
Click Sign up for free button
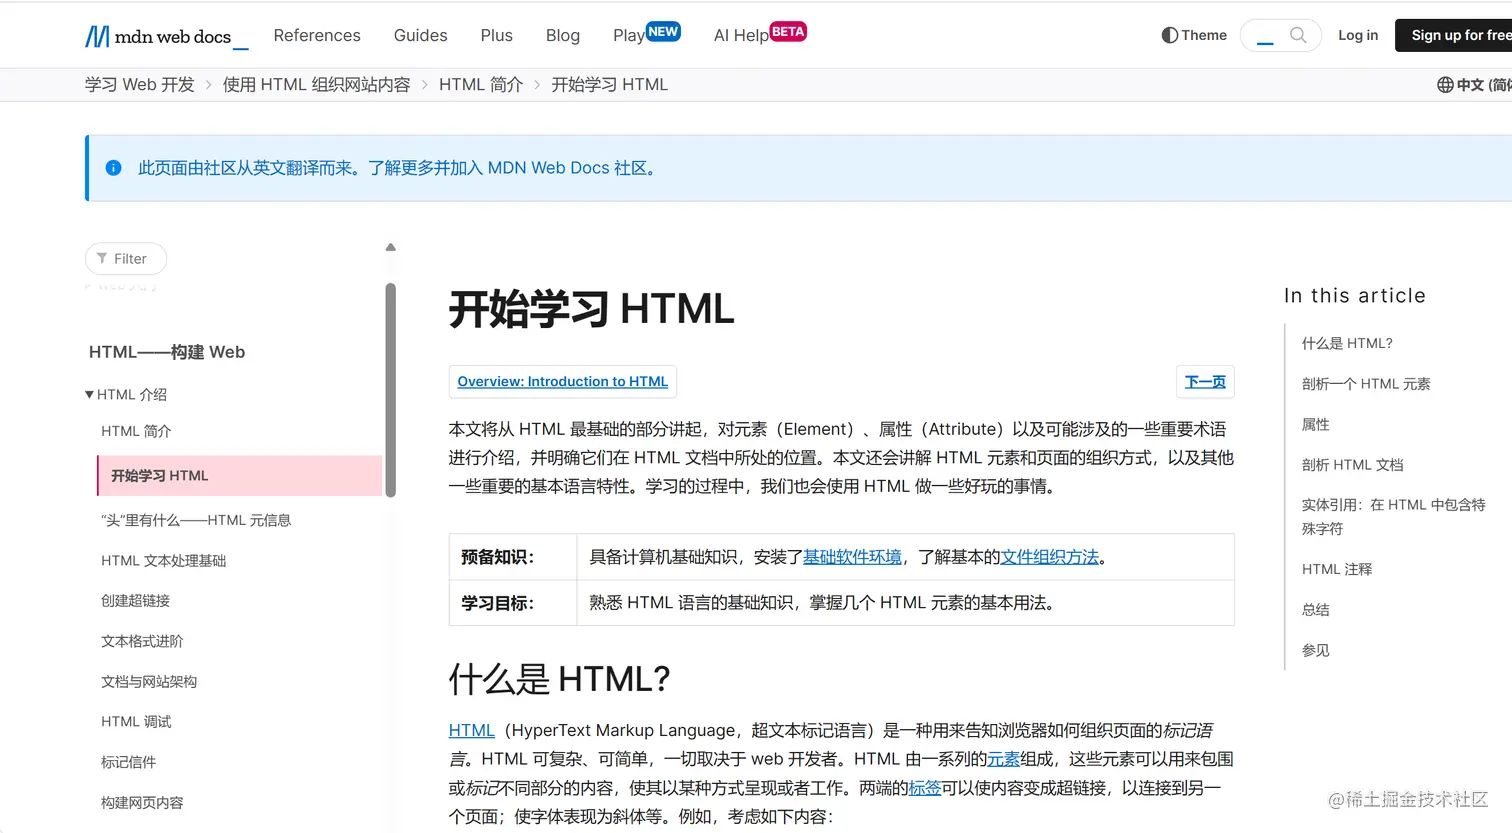1455,35
